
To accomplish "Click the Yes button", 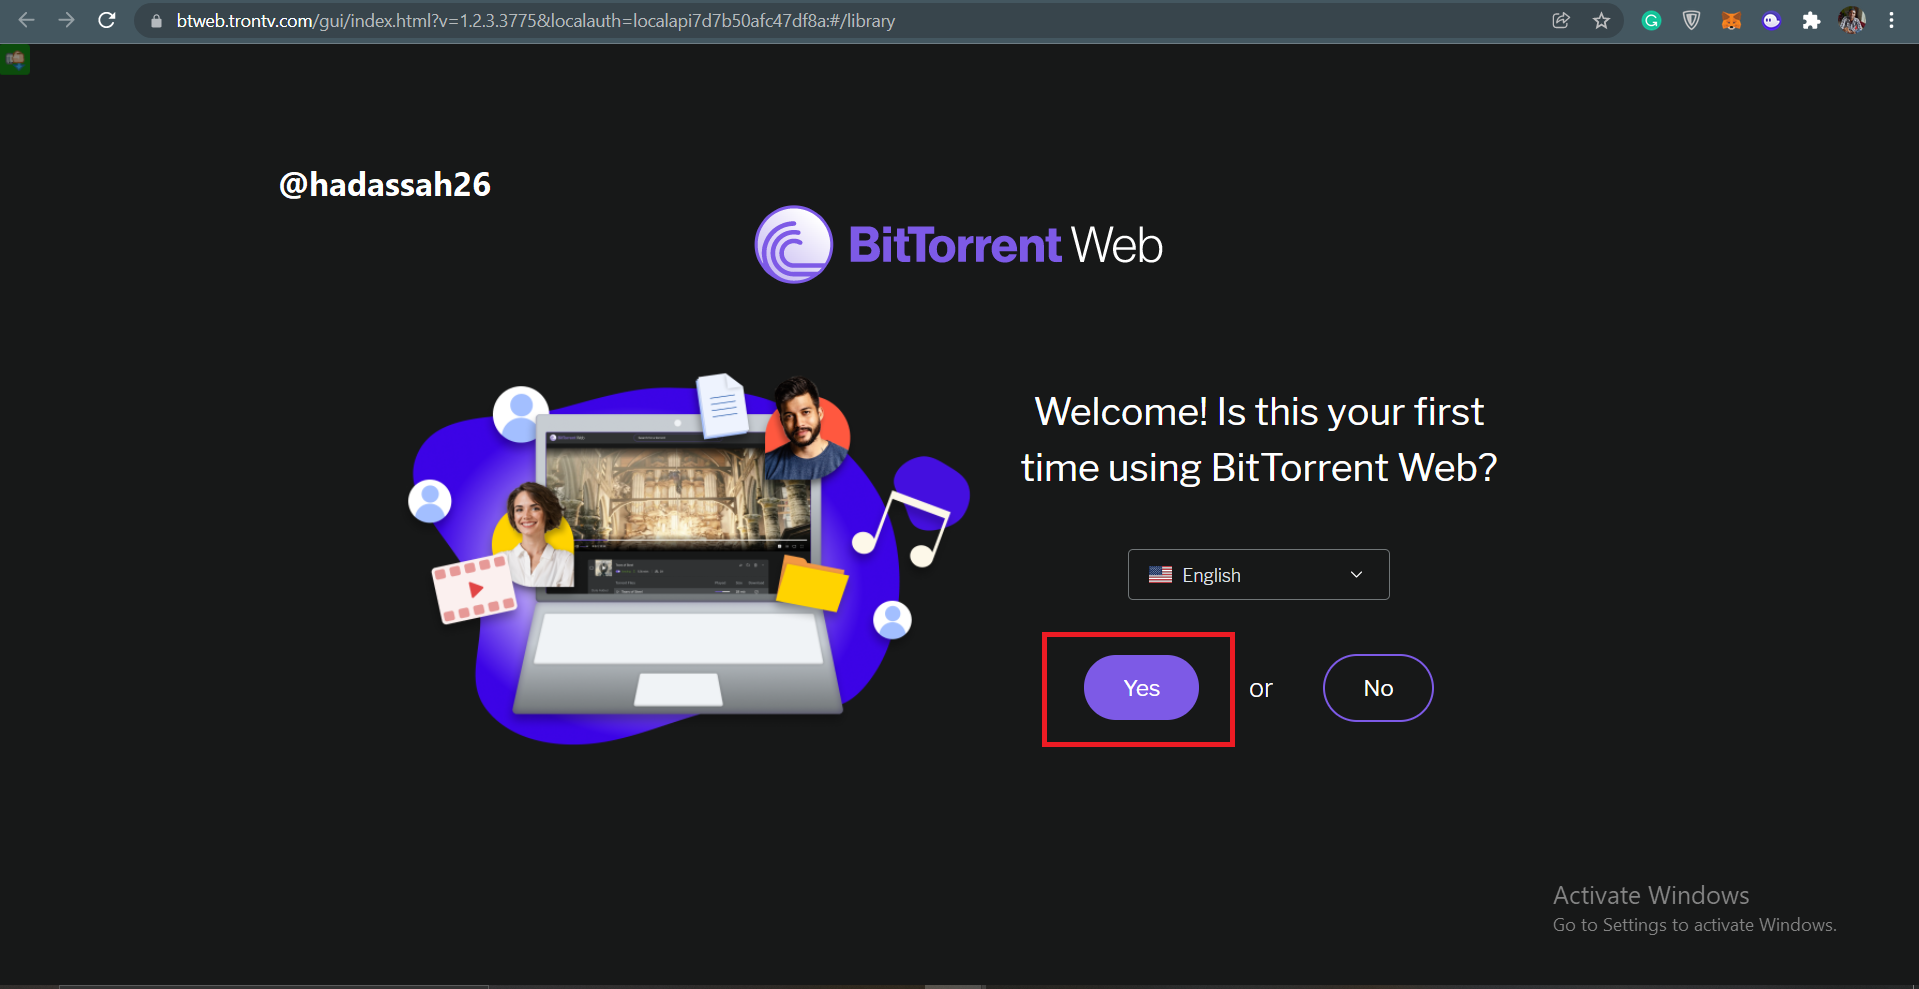I will (1141, 688).
